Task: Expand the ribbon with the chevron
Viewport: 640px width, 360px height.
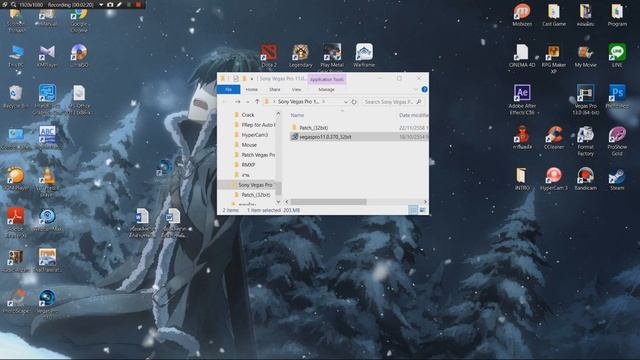Action: click(x=416, y=89)
